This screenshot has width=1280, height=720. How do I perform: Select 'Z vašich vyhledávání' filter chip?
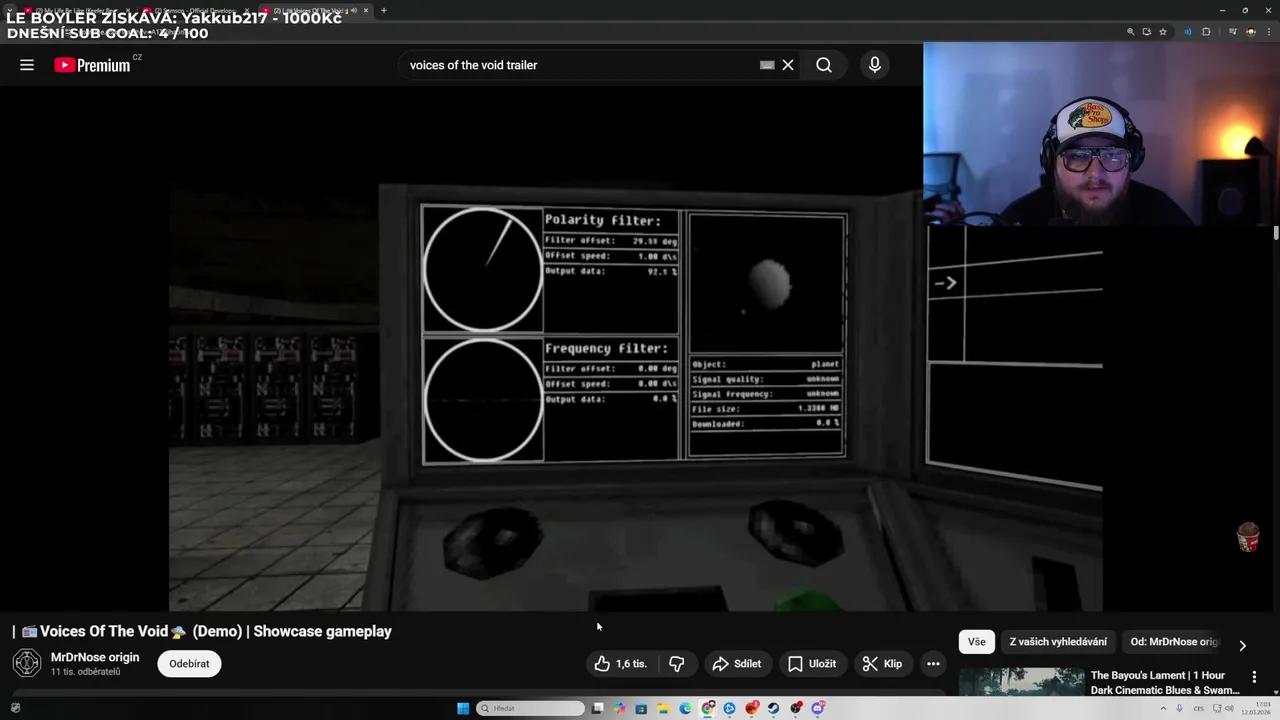pos(1058,642)
